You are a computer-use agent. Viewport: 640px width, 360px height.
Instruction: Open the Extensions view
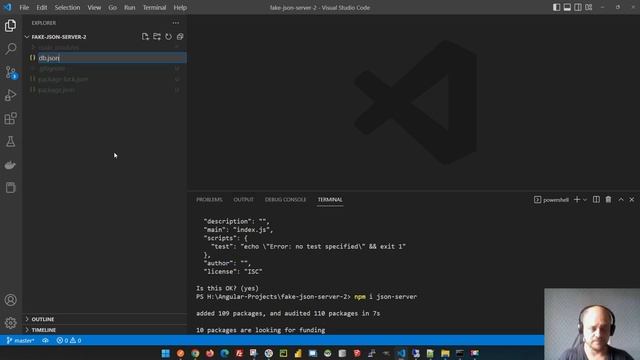[11, 118]
